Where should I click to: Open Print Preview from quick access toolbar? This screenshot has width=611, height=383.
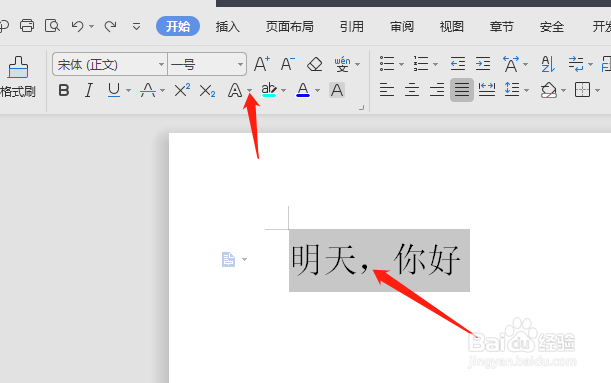click(52, 26)
